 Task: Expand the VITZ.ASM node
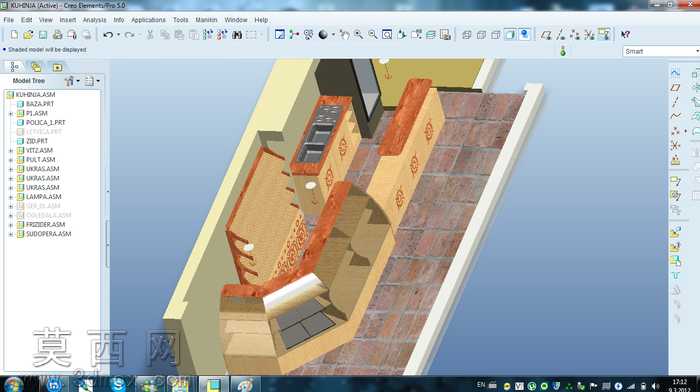pyautogui.click(x=11, y=150)
